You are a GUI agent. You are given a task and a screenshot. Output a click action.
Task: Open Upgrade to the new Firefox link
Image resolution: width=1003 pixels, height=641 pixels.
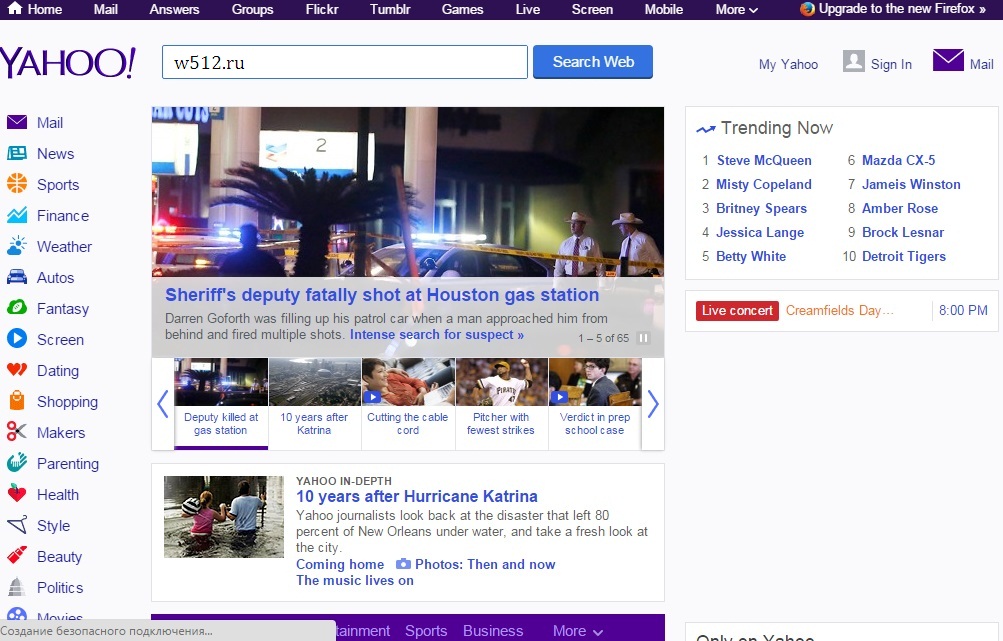[x=902, y=9]
